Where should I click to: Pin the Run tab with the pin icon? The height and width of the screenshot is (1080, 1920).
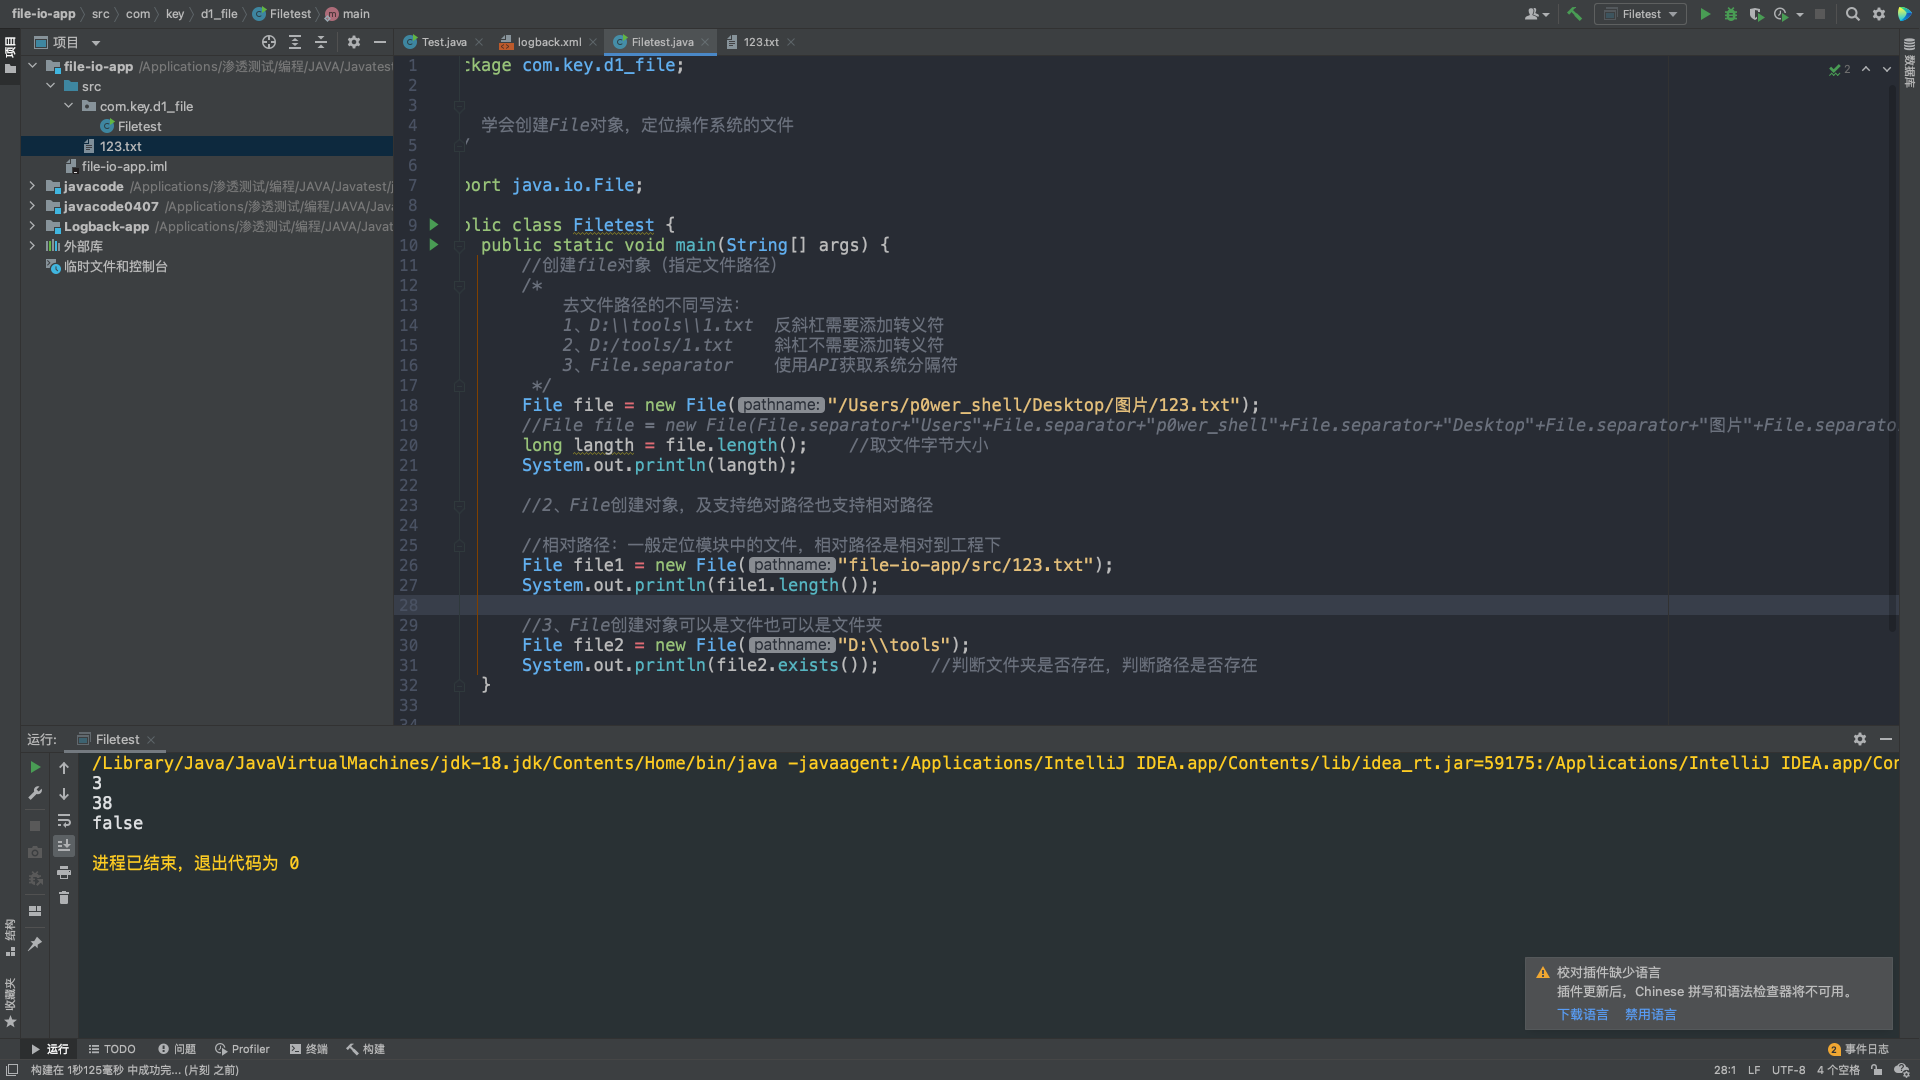click(35, 943)
